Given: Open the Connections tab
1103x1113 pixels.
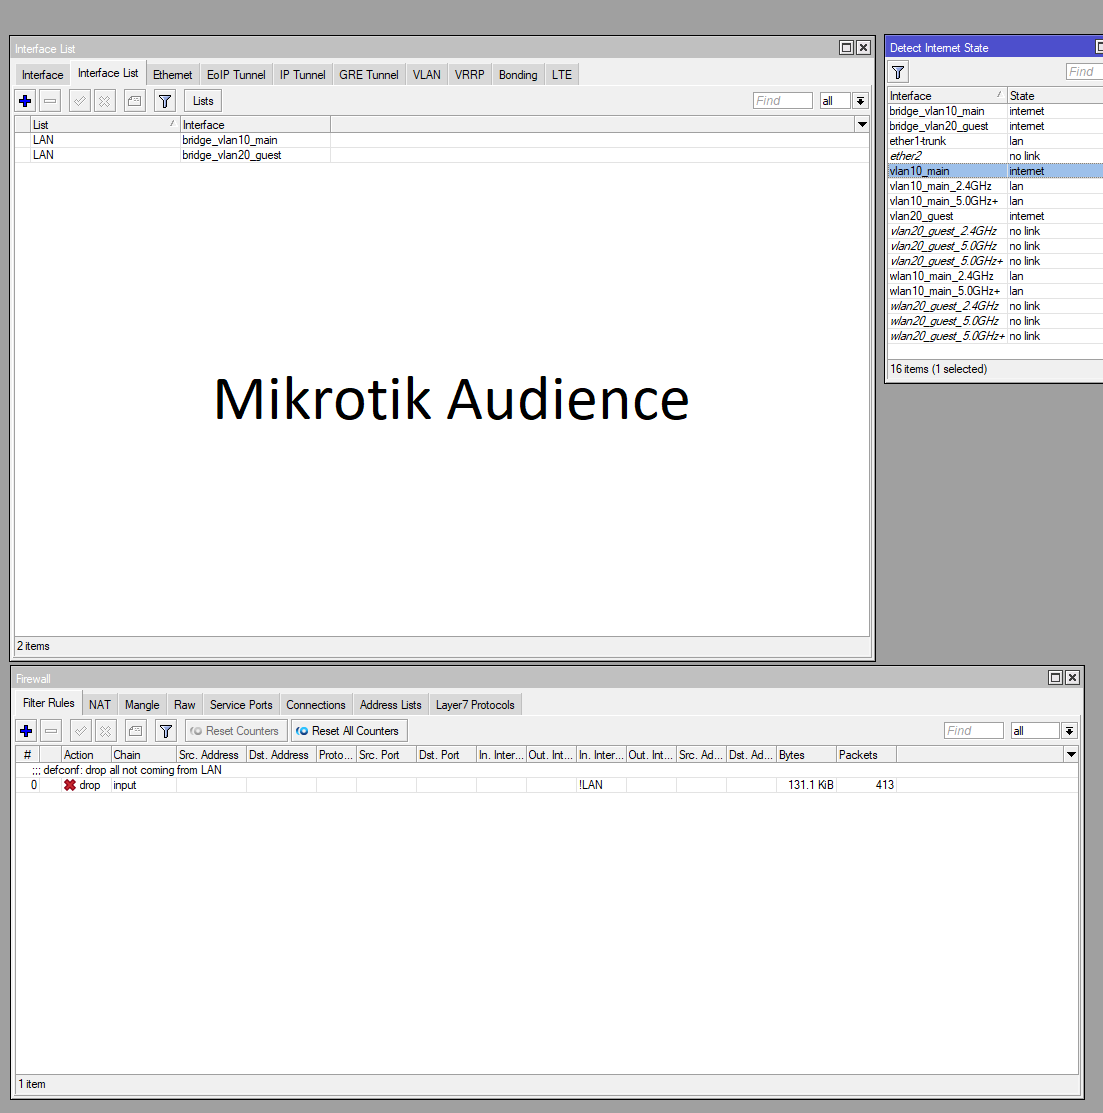Looking at the screenshot, I should click(316, 705).
